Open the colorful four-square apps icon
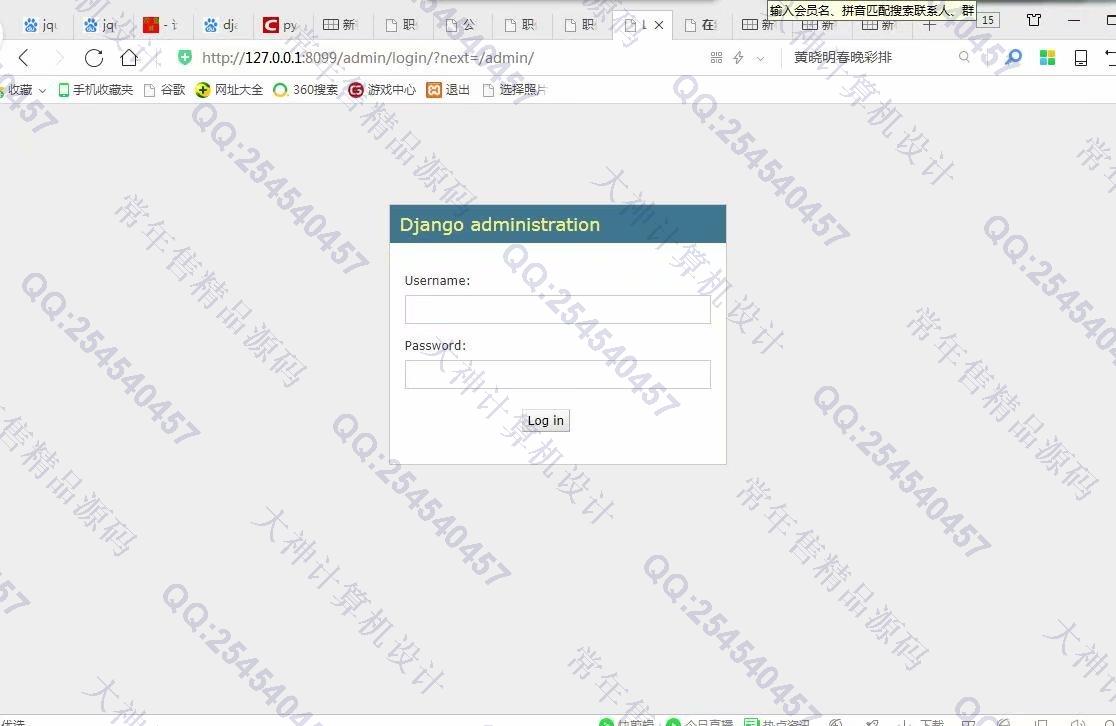 (x=1047, y=58)
